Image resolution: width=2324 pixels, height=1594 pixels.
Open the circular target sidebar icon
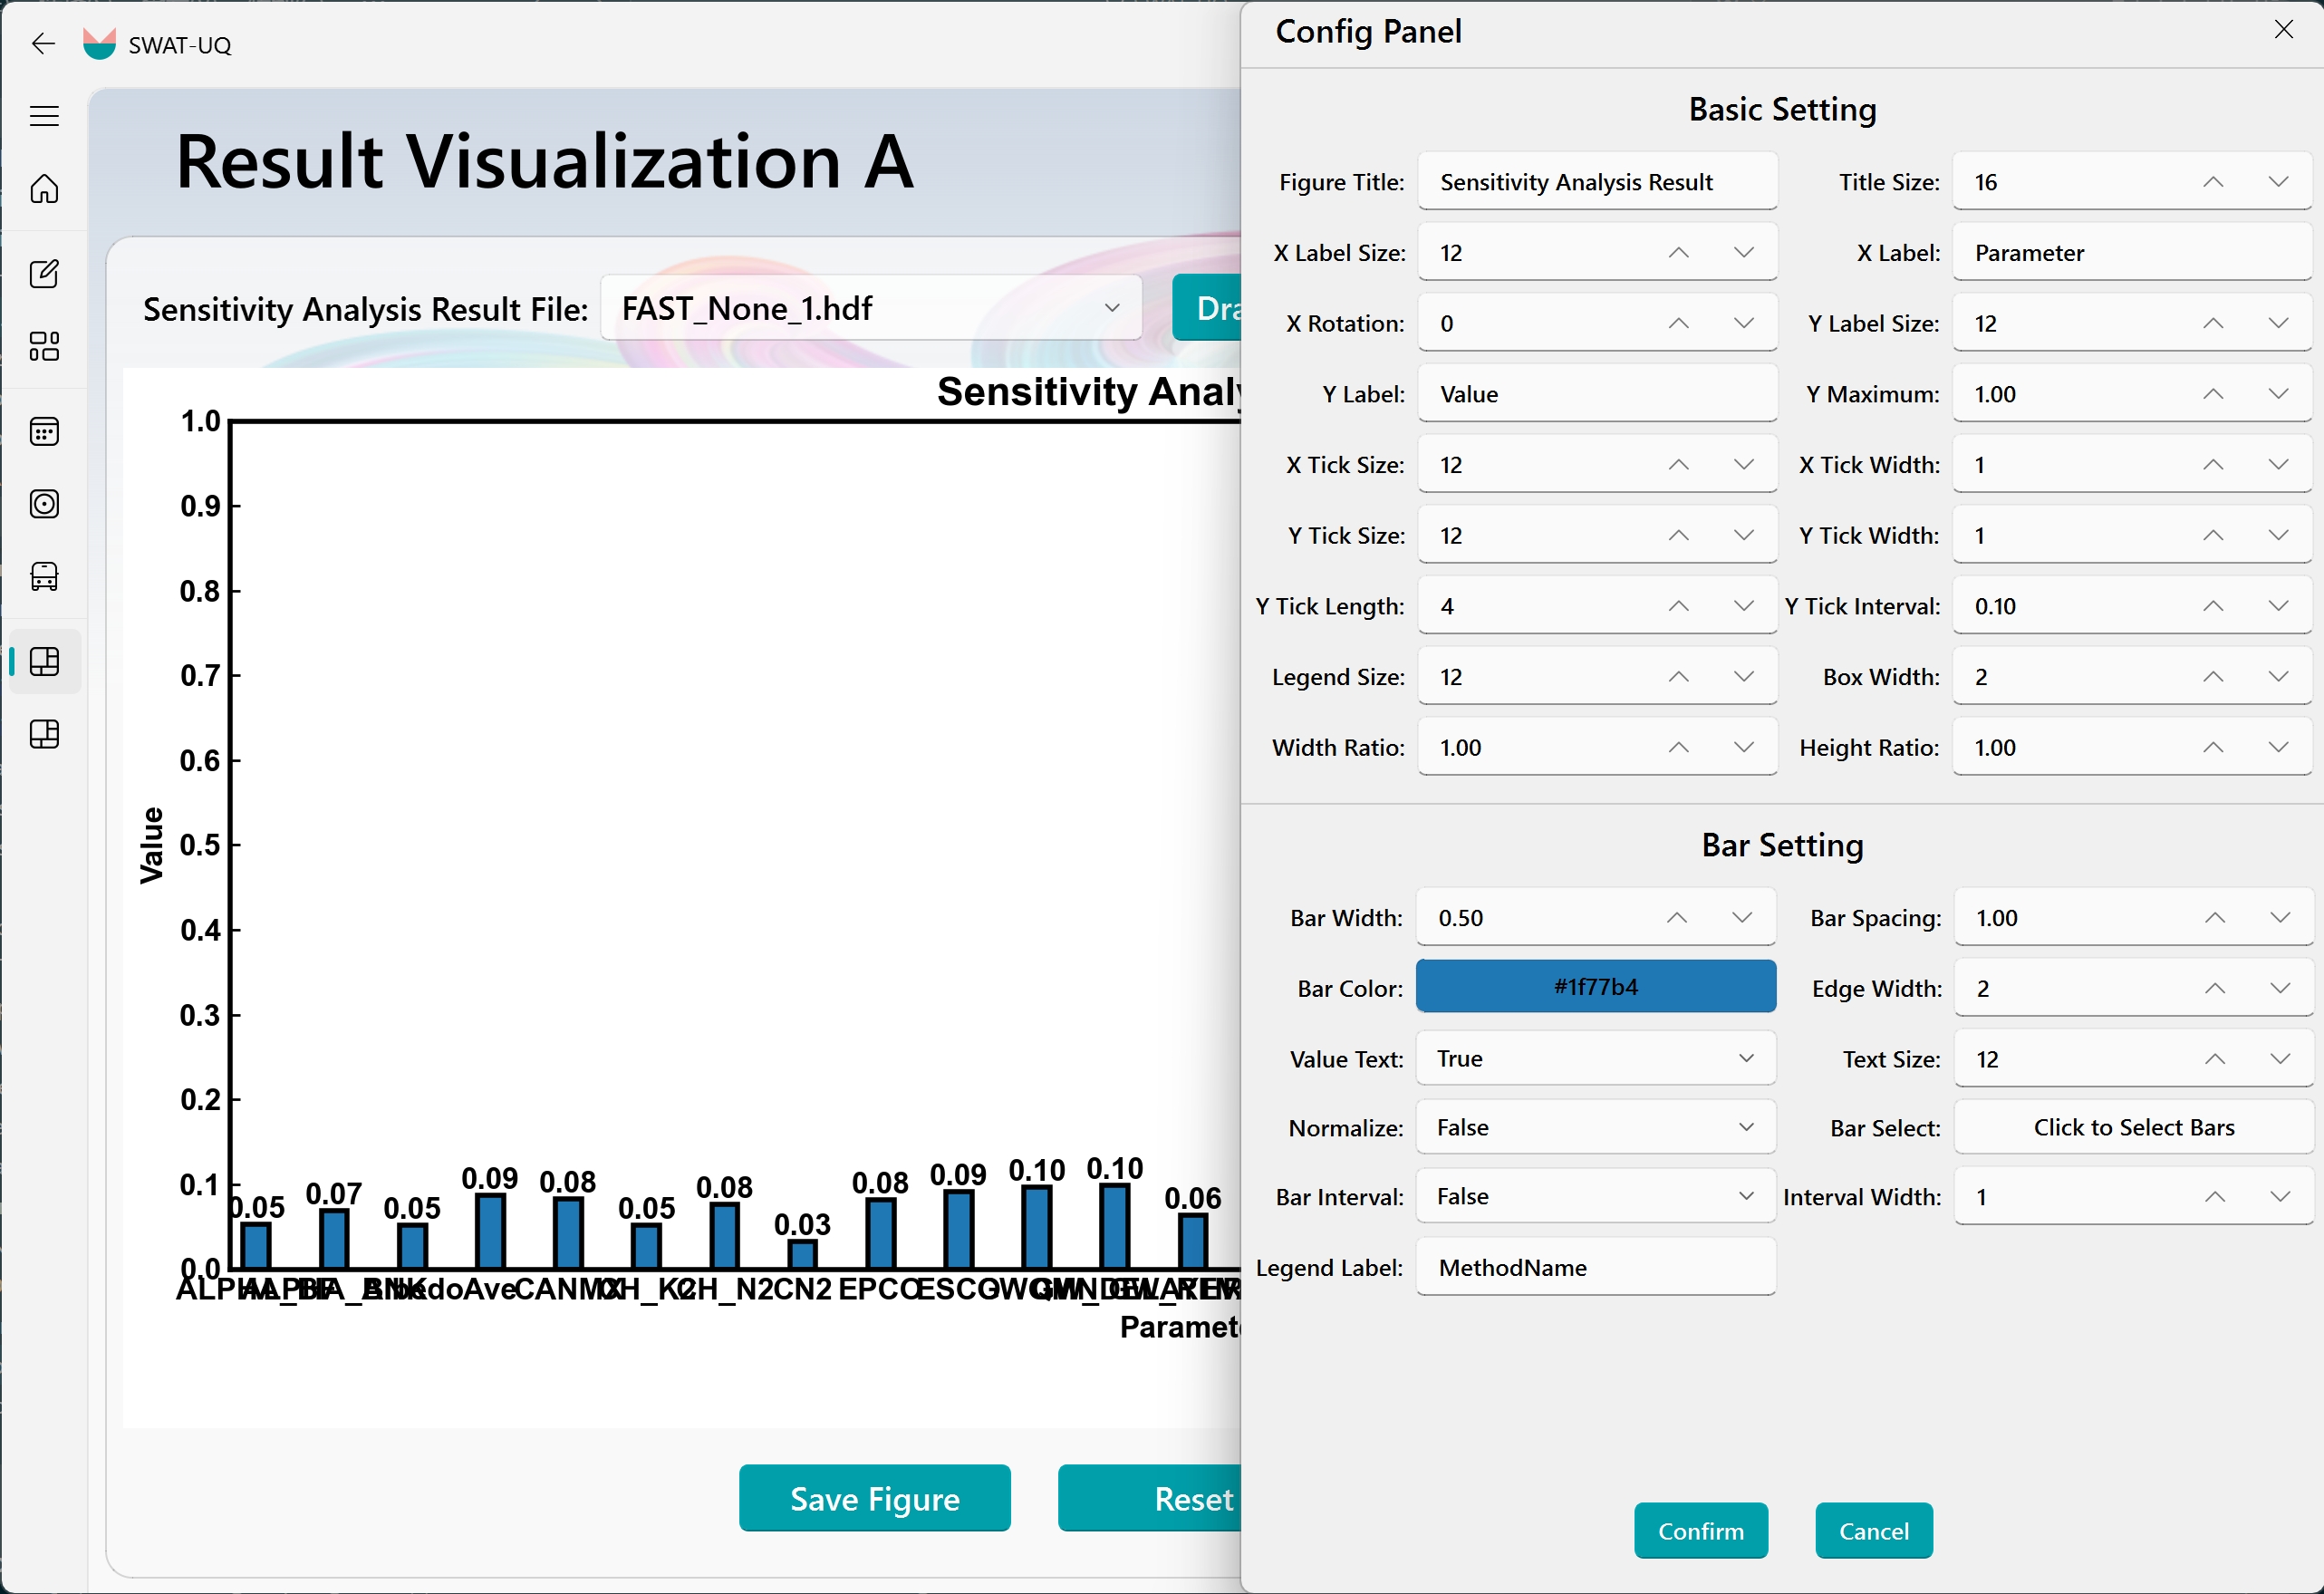click(x=44, y=504)
